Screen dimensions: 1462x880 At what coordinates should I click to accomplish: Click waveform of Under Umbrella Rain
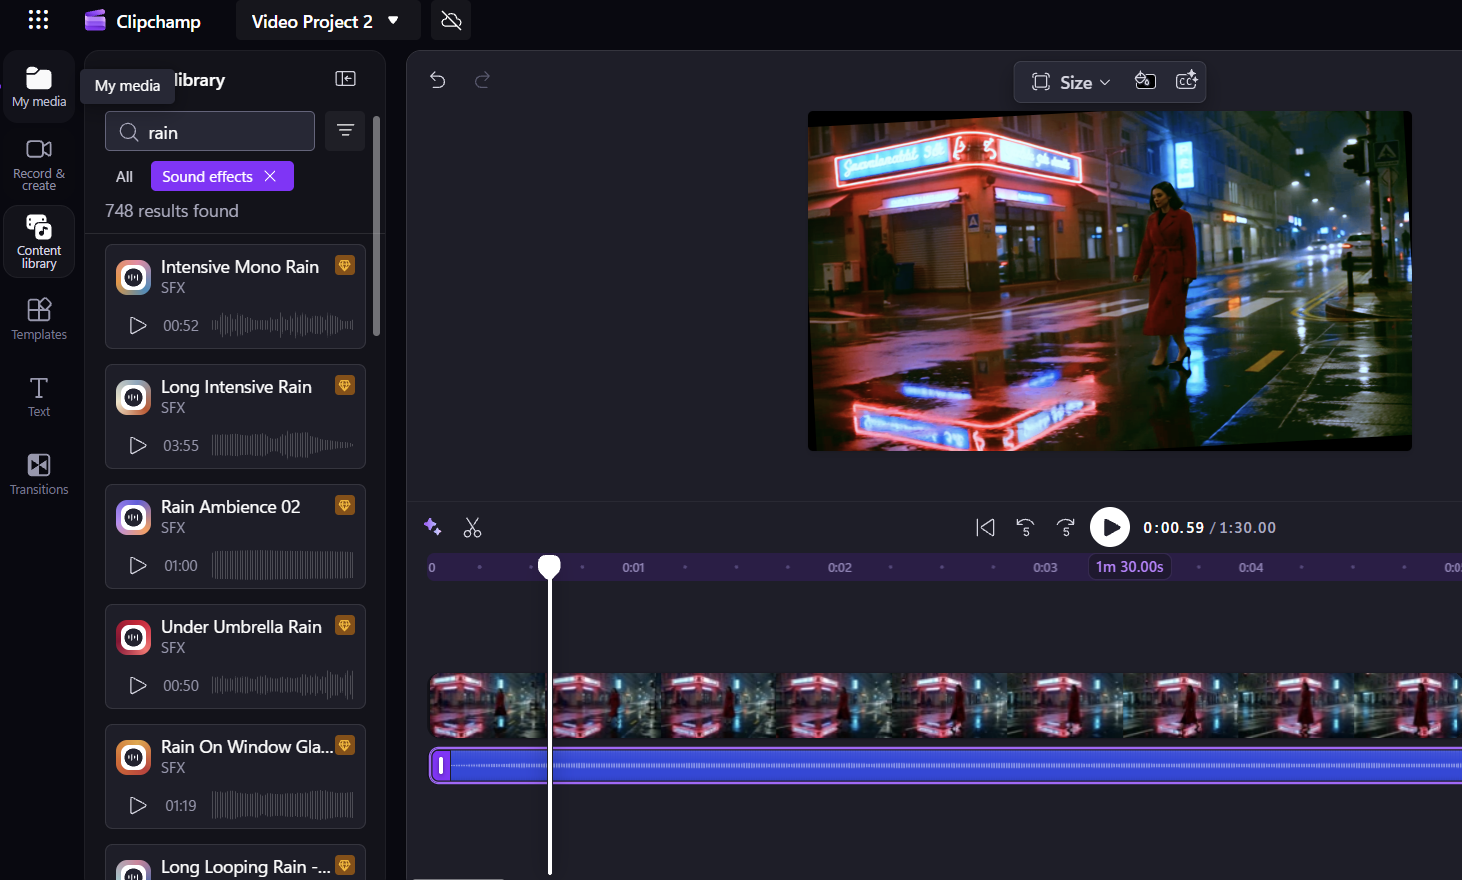click(x=282, y=685)
